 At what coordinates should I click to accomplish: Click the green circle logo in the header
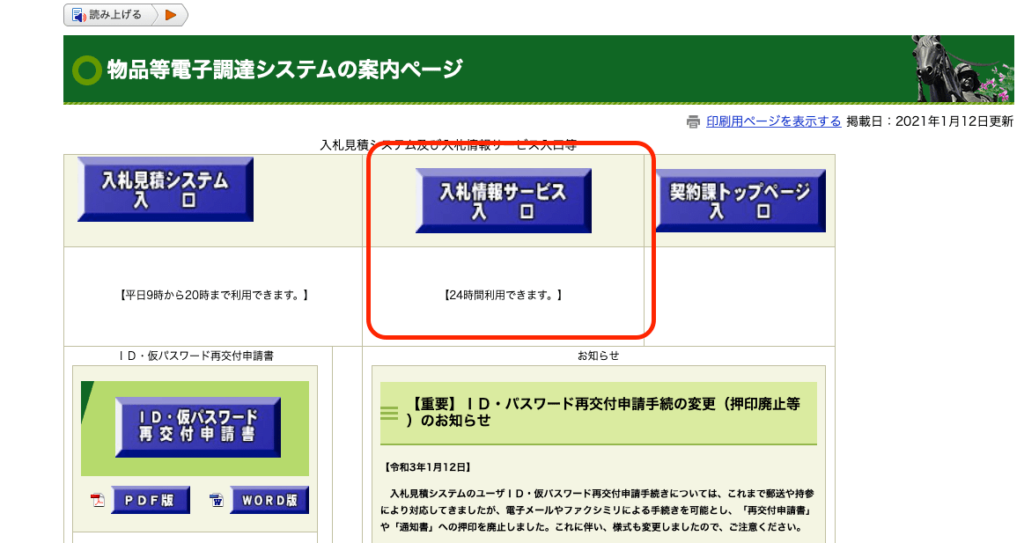tap(87, 70)
